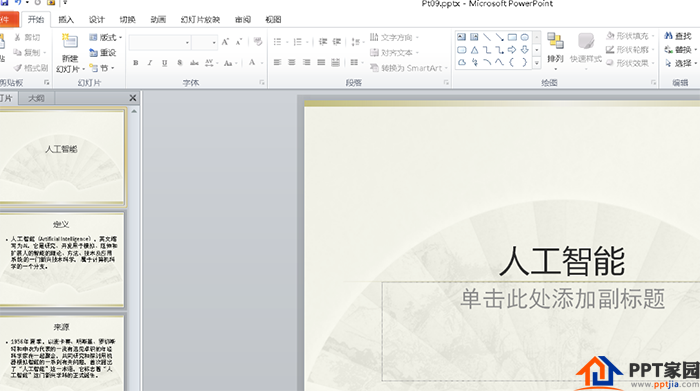Open 形状效果 (Shape Effects) dropdown
Image resolution: width=700 pixels, height=391 pixels.
click(x=630, y=63)
